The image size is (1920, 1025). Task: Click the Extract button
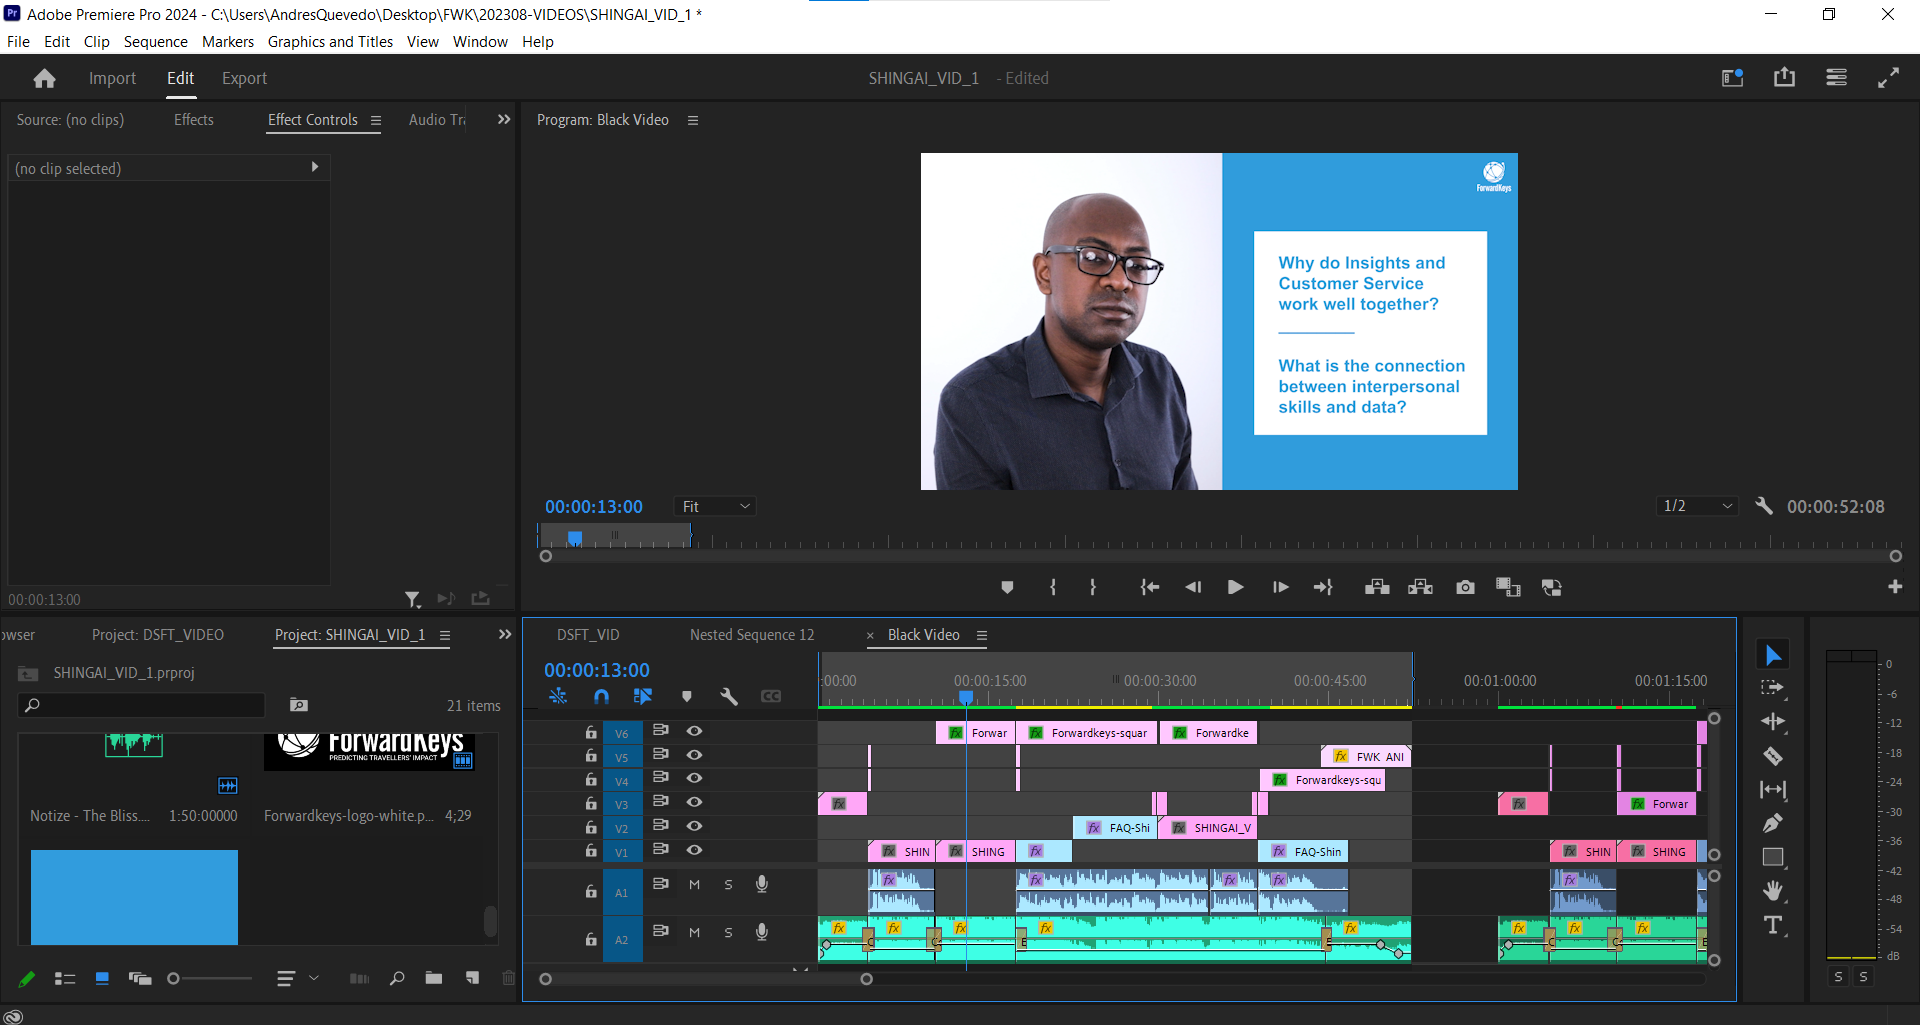tap(1420, 587)
